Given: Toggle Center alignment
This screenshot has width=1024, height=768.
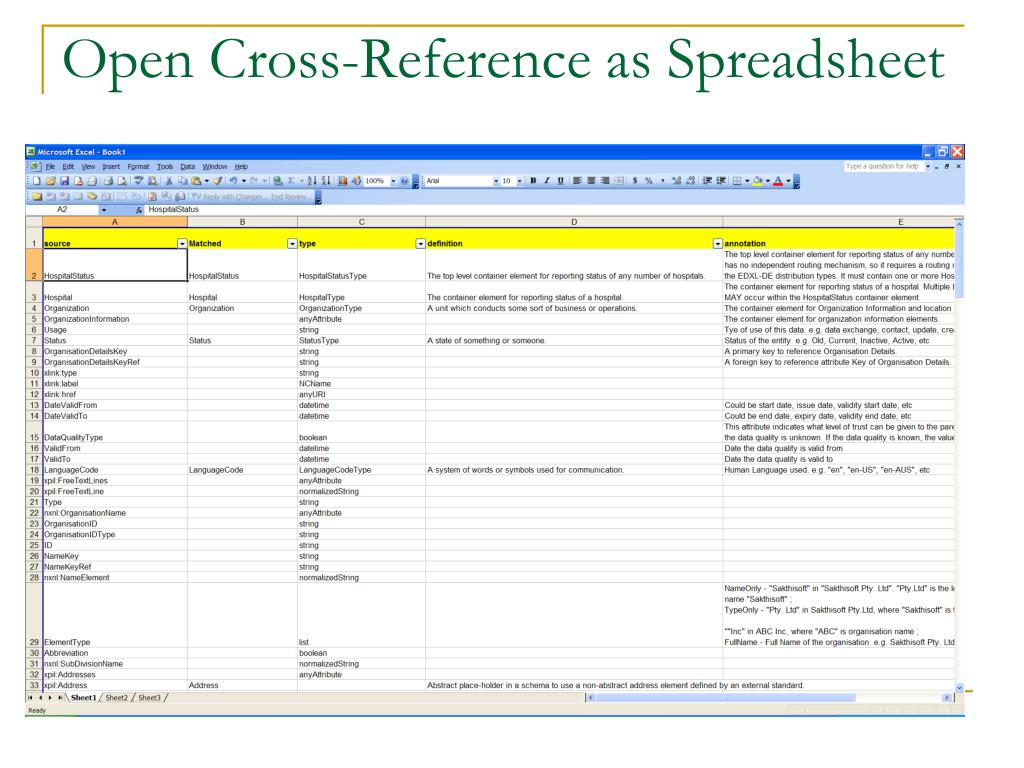Looking at the screenshot, I should click(x=591, y=181).
